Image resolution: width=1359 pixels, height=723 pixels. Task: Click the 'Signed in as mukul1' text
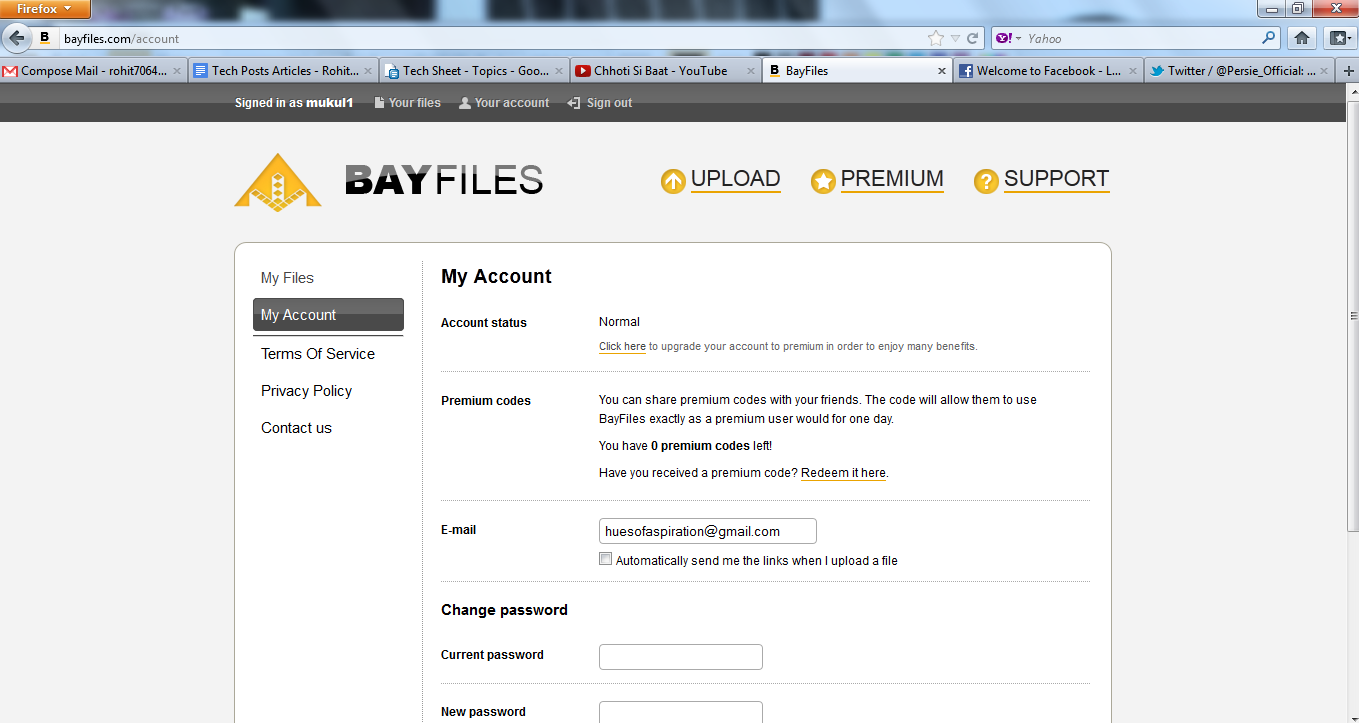coord(294,103)
